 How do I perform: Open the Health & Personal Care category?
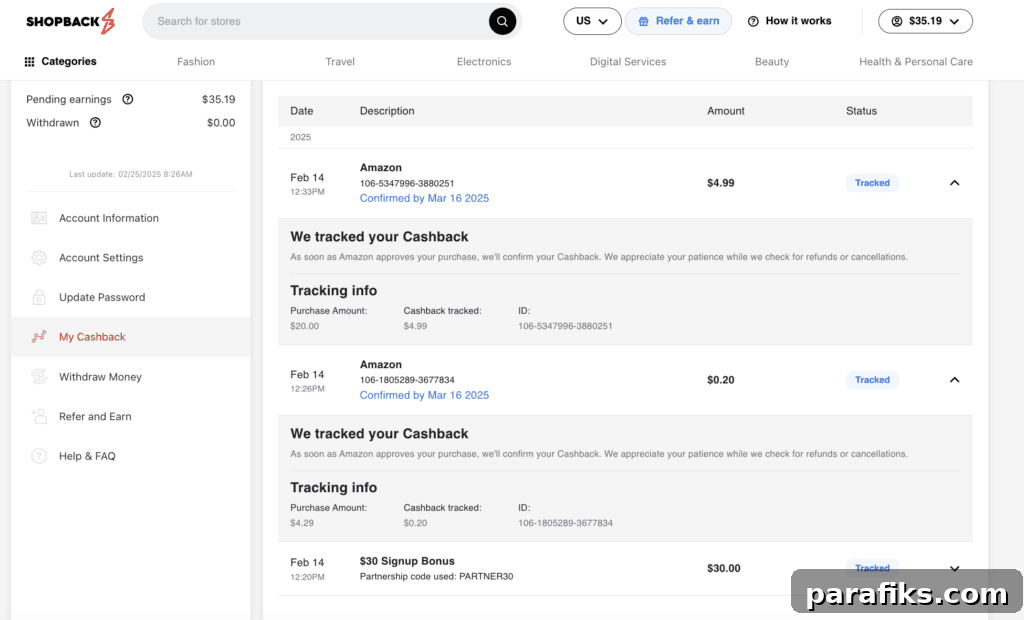coord(916,61)
